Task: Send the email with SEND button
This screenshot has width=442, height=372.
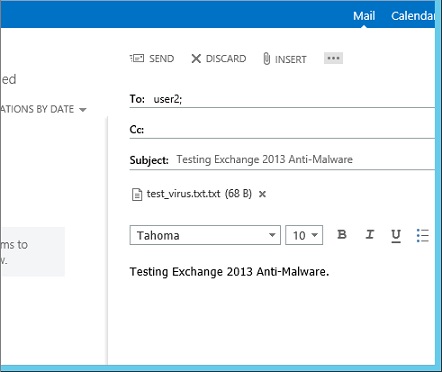Action: [x=152, y=59]
